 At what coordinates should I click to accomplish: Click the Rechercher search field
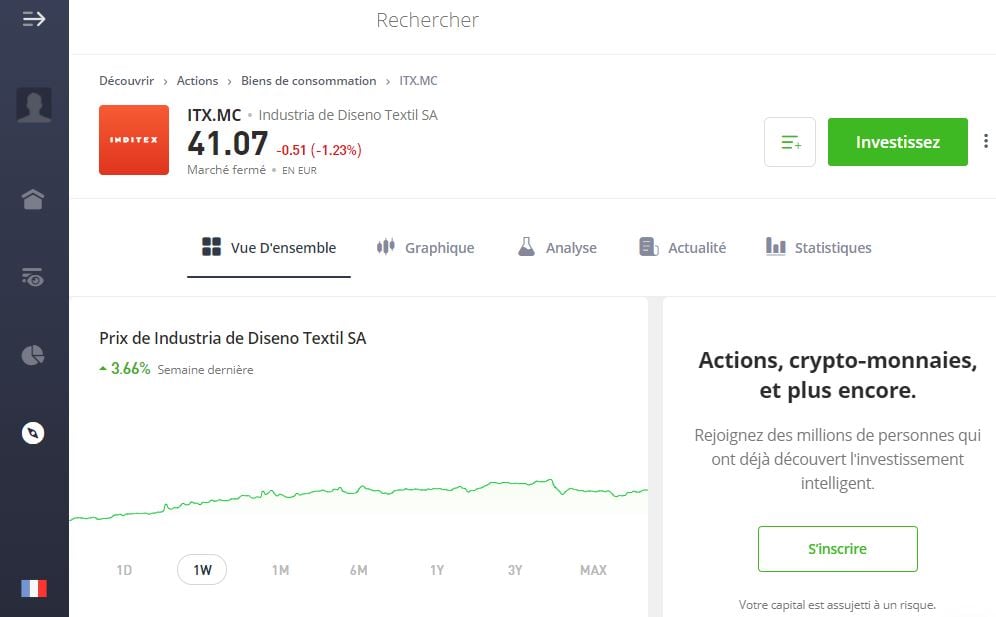click(428, 20)
